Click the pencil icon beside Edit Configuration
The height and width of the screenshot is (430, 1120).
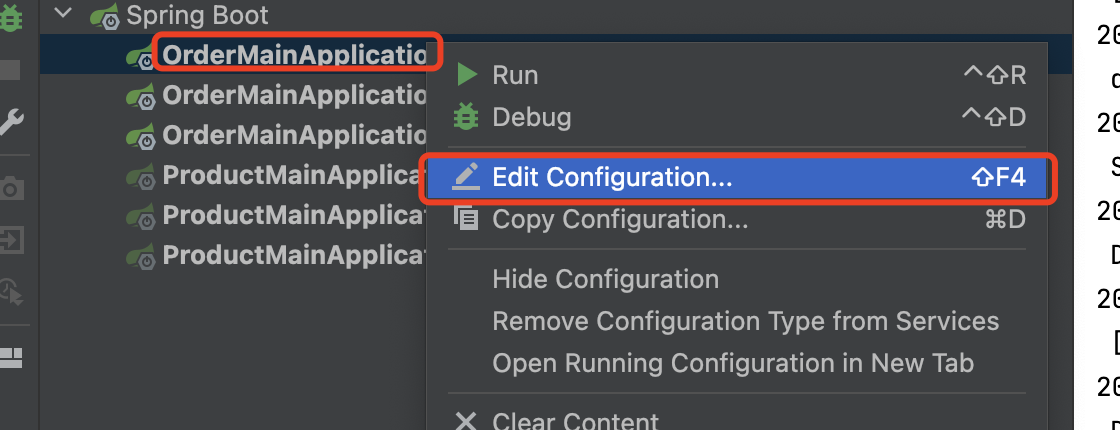click(x=466, y=177)
